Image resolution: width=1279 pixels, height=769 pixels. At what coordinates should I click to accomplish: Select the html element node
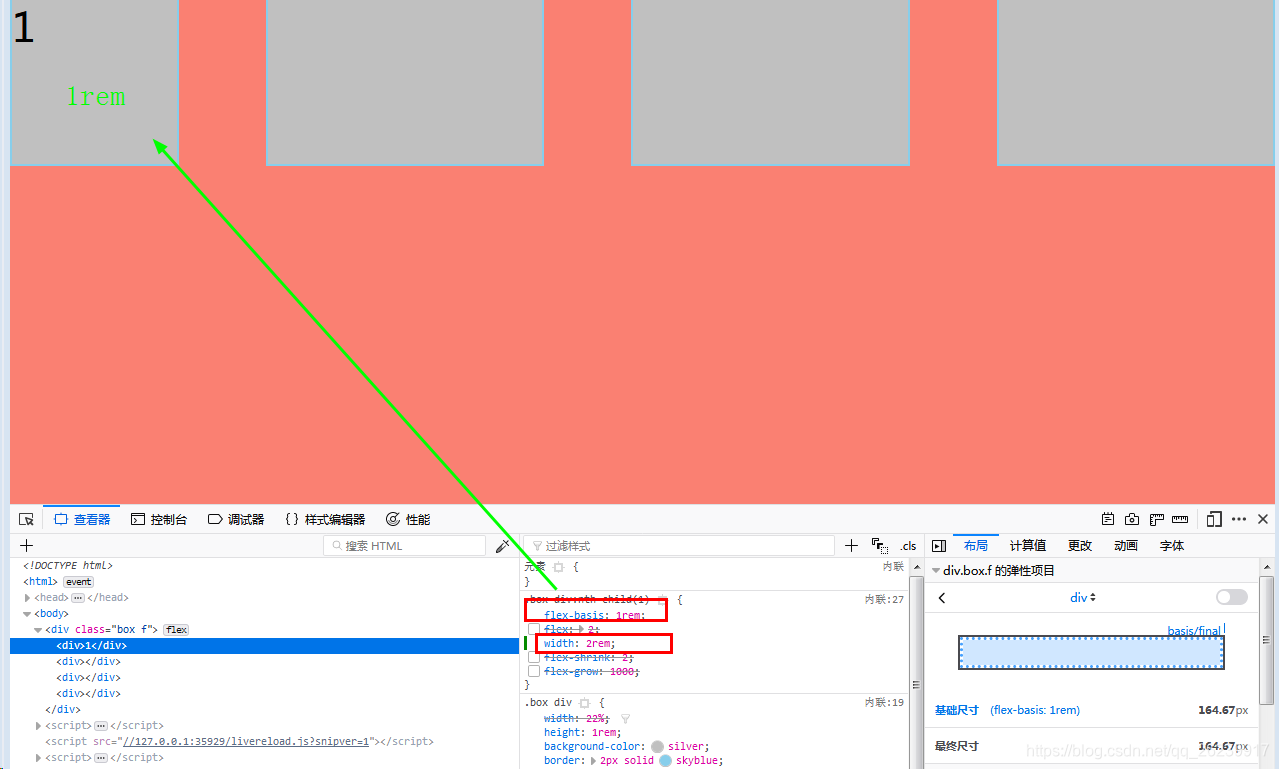click(x=40, y=581)
